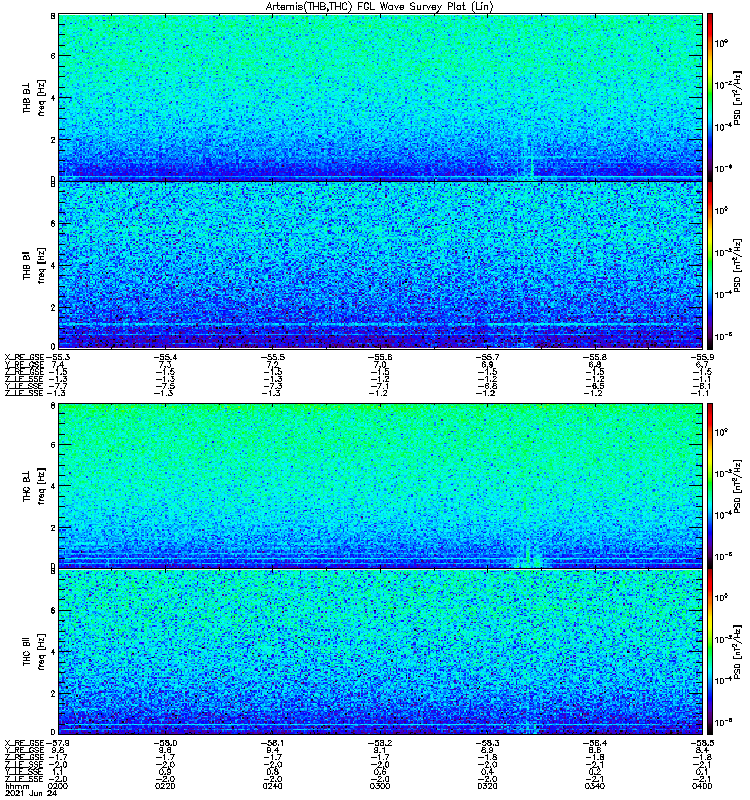Click the PSD [nT²/Hz] label of THC B⊥ panel

pos(738,486)
